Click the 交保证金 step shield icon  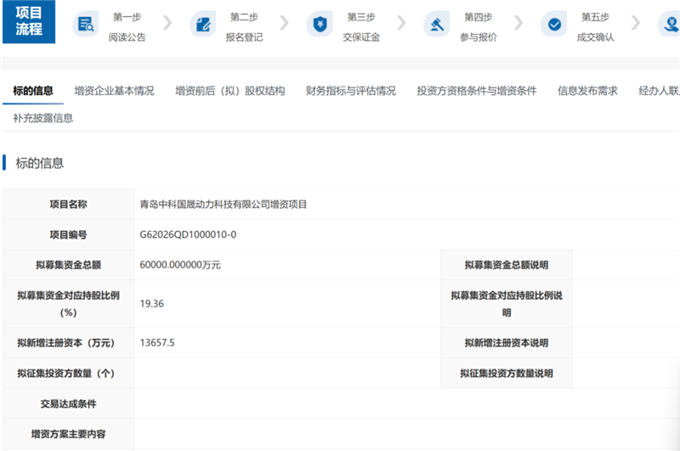[x=320, y=24]
